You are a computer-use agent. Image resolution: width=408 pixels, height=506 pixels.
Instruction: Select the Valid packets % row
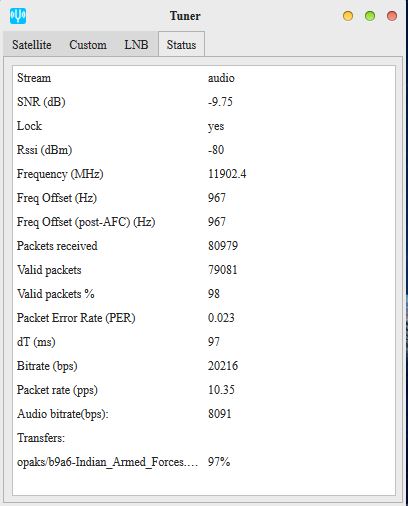[x=204, y=294]
